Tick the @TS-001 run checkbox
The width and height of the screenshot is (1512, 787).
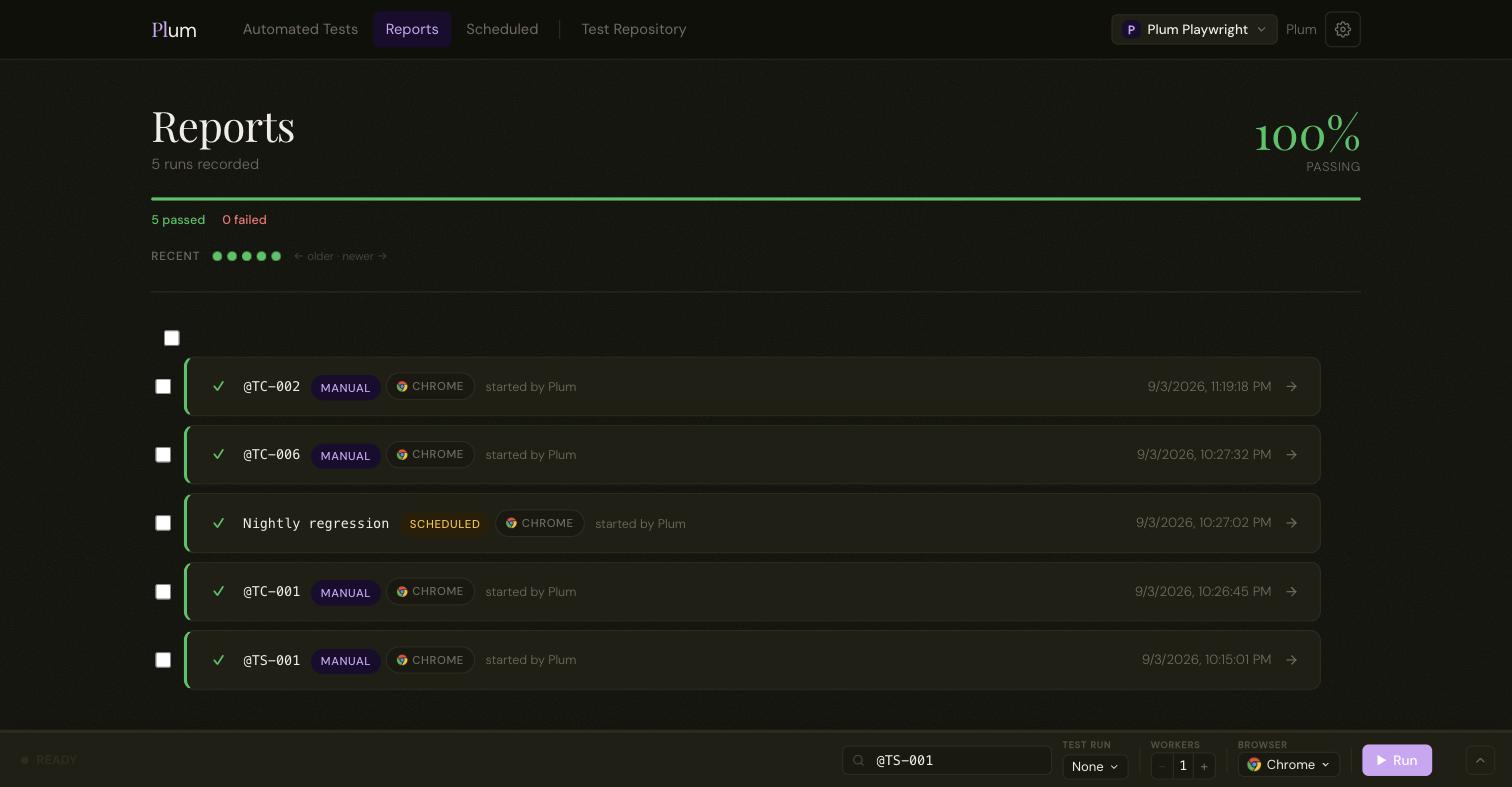pyautogui.click(x=163, y=660)
